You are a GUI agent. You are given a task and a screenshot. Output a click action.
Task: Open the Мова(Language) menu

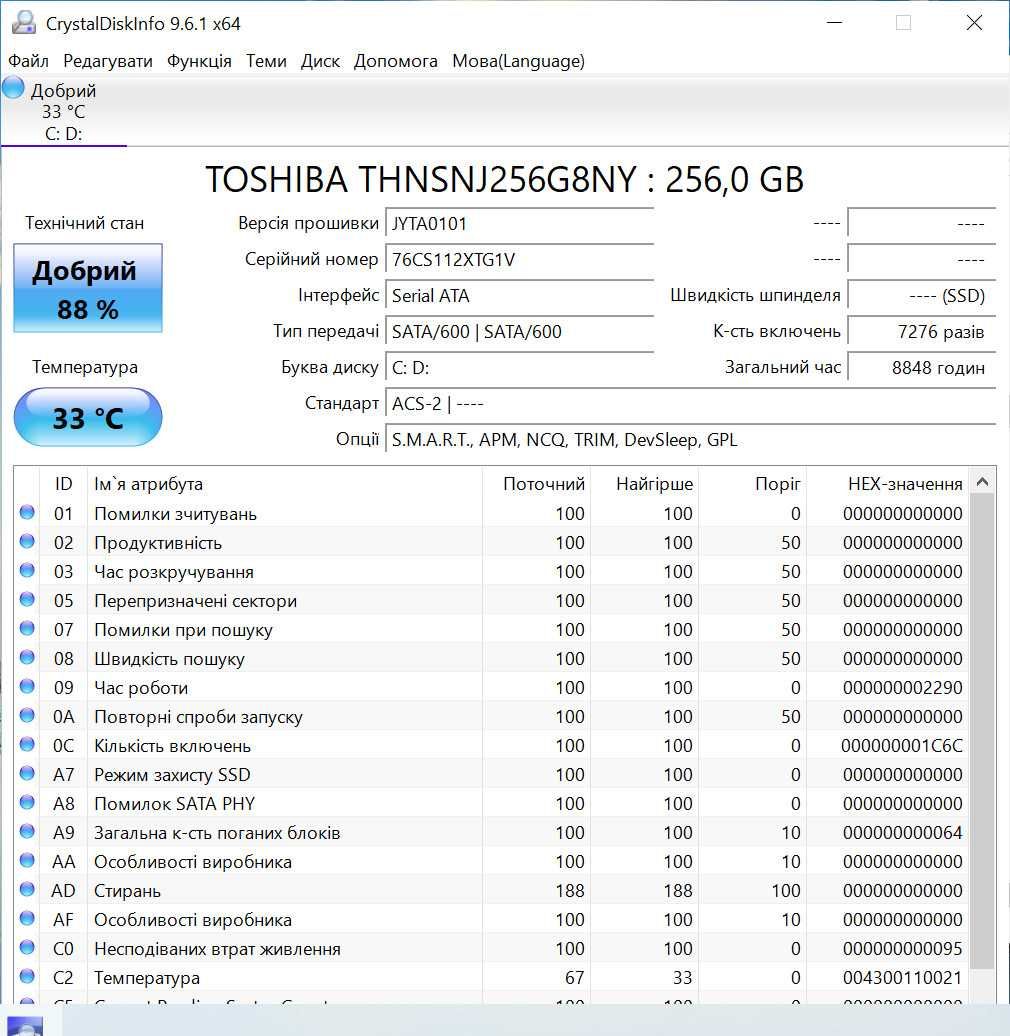pos(519,61)
